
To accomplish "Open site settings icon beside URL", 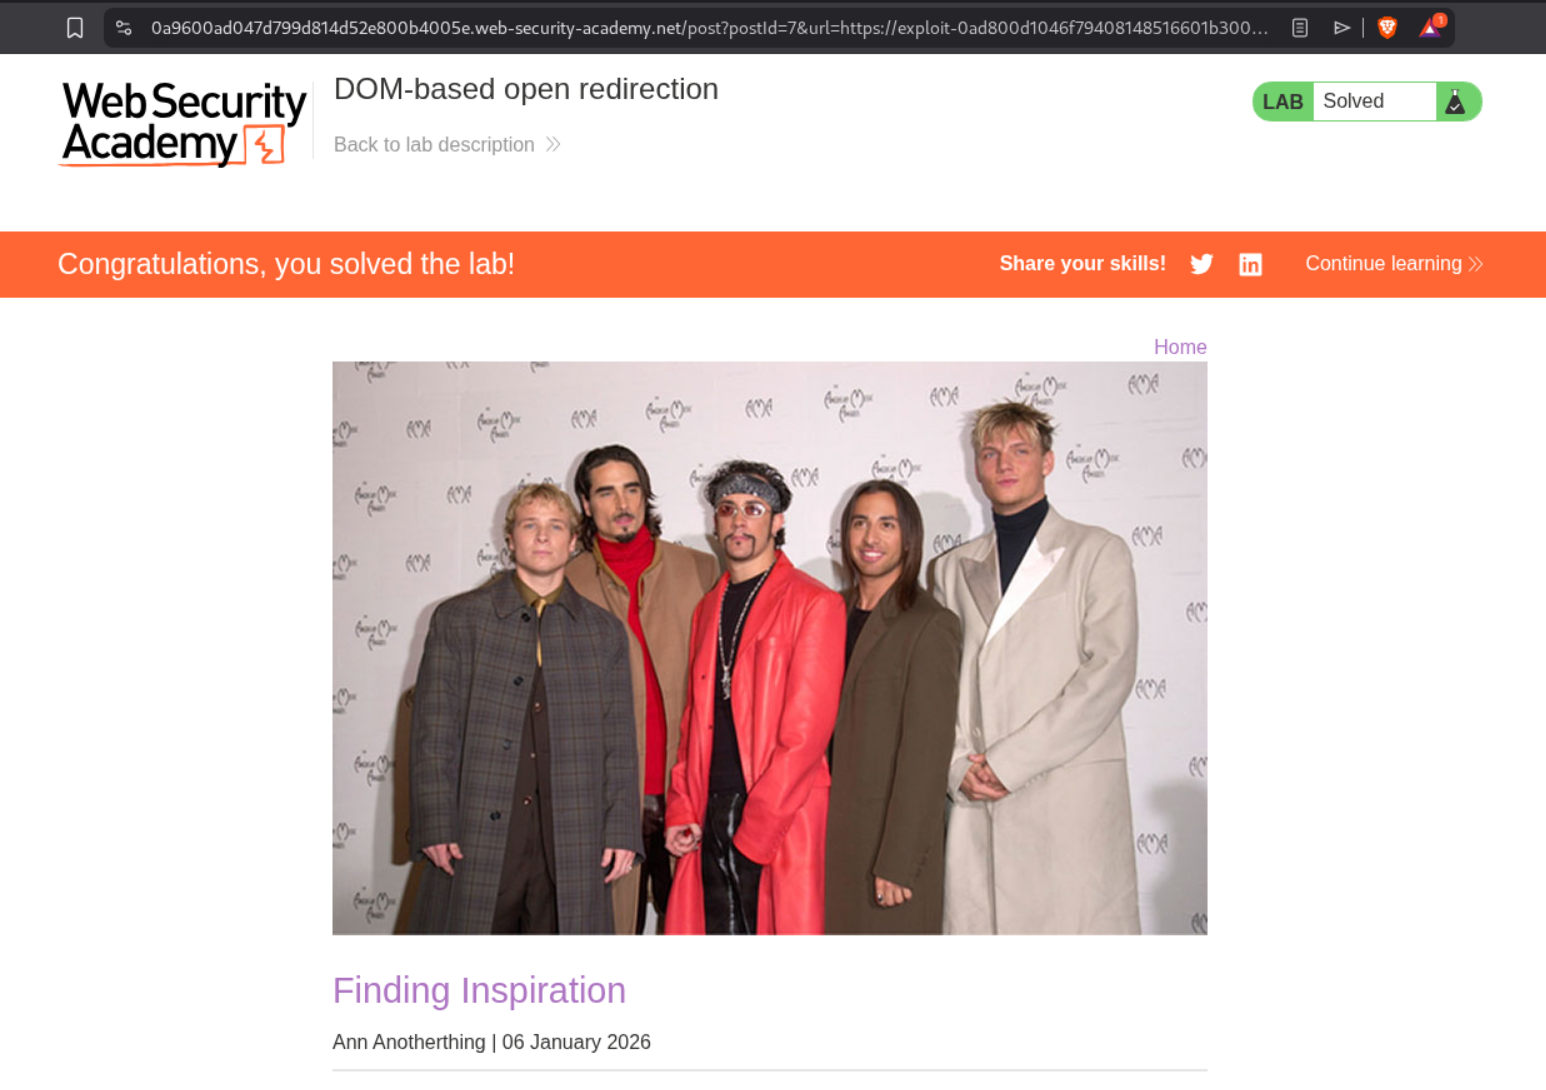I will (x=124, y=28).
